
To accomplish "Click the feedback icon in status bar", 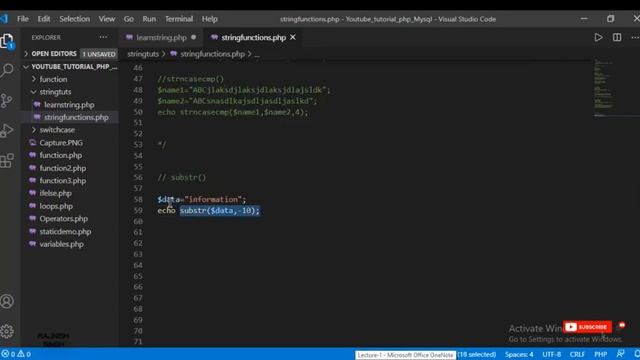I will point(620,354).
